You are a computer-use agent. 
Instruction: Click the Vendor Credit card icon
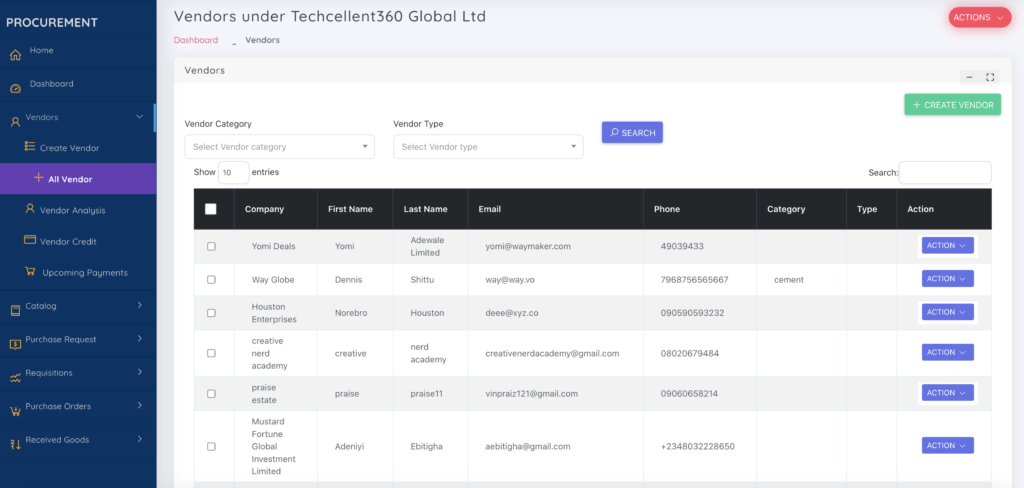30,241
